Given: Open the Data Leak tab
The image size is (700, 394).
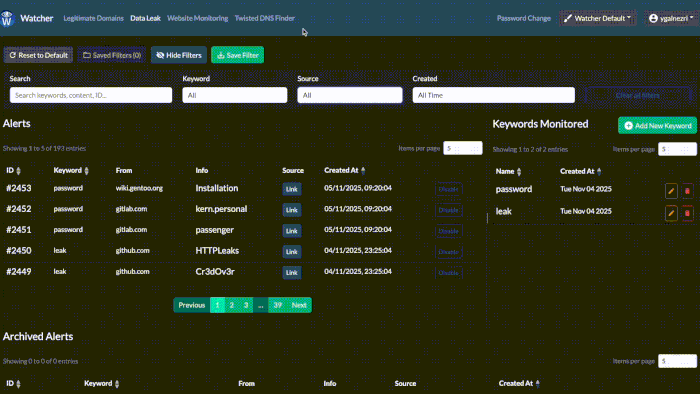Looking at the screenshot, I should pos(145,18).
